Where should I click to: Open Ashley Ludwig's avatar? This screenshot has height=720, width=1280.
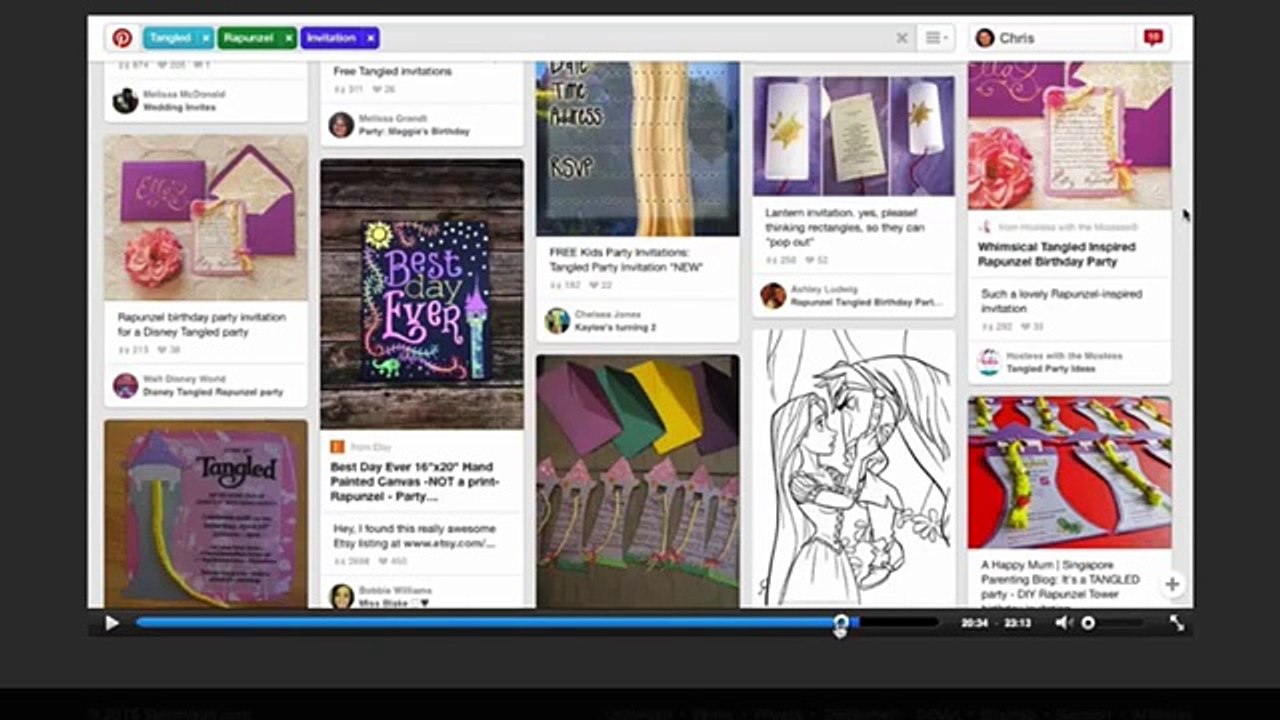click(x=773, y=295)
